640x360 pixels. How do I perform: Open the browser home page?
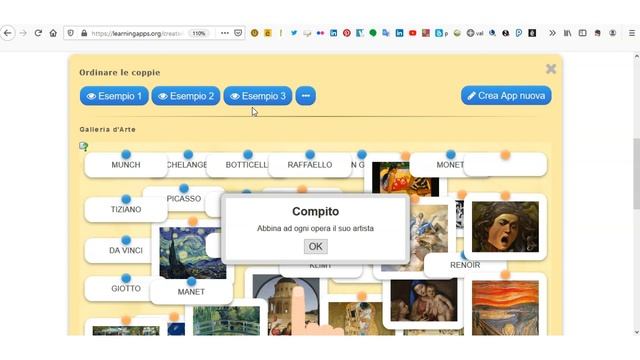click(x=53, y=33)
